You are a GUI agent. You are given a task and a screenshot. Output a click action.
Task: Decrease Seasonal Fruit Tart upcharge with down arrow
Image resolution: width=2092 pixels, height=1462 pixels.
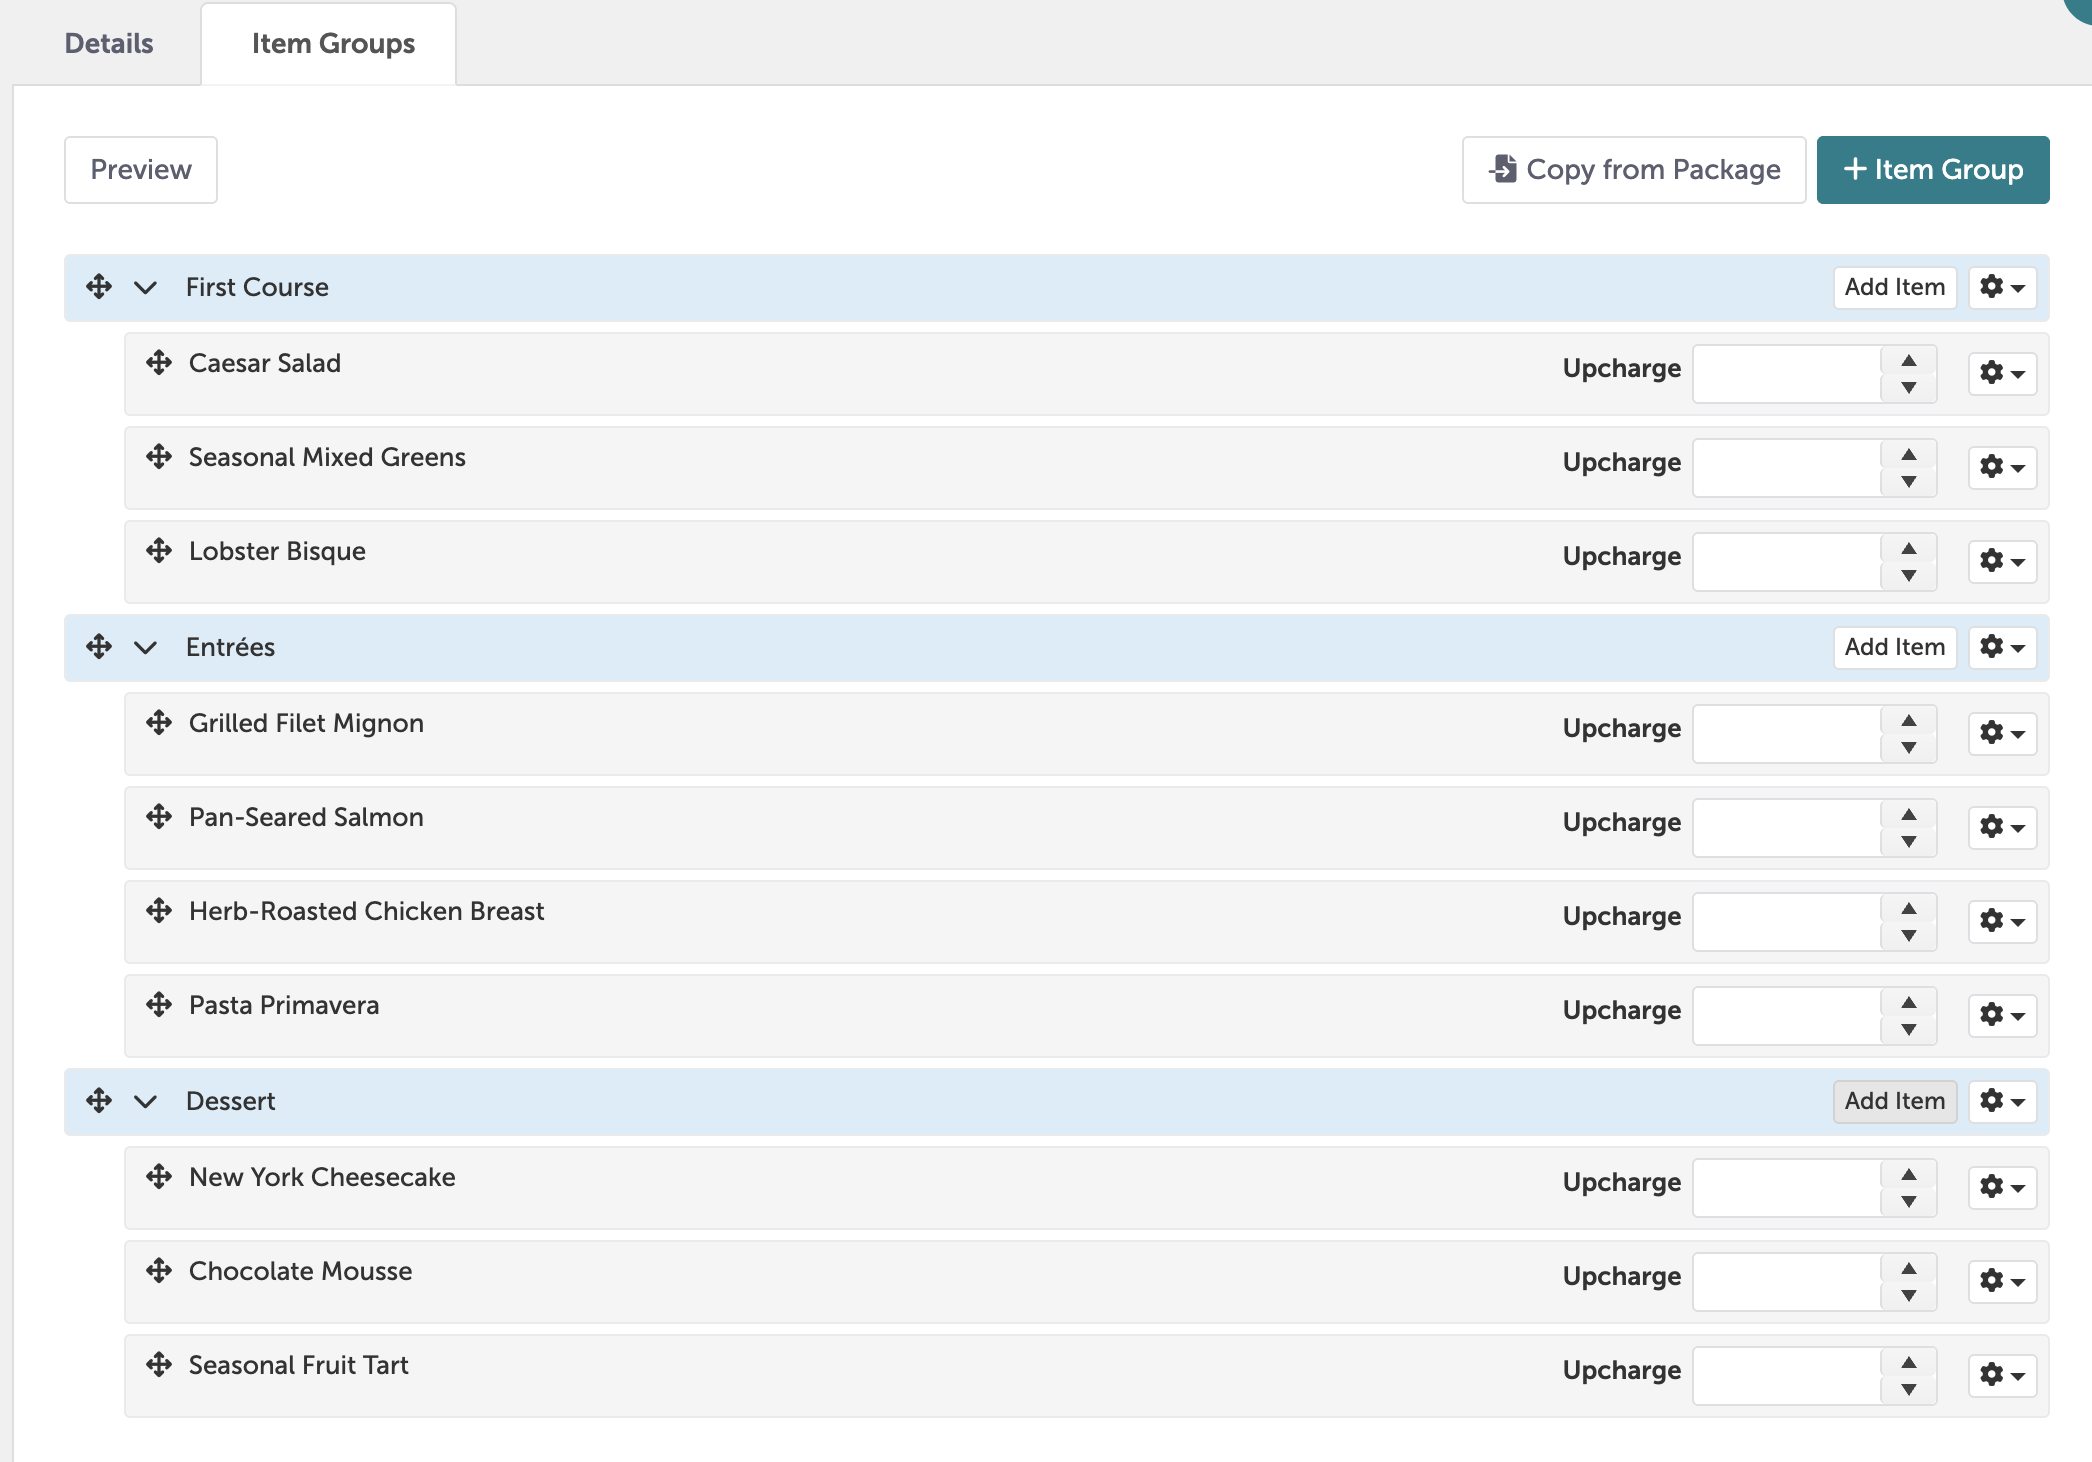[1909, 1390]
